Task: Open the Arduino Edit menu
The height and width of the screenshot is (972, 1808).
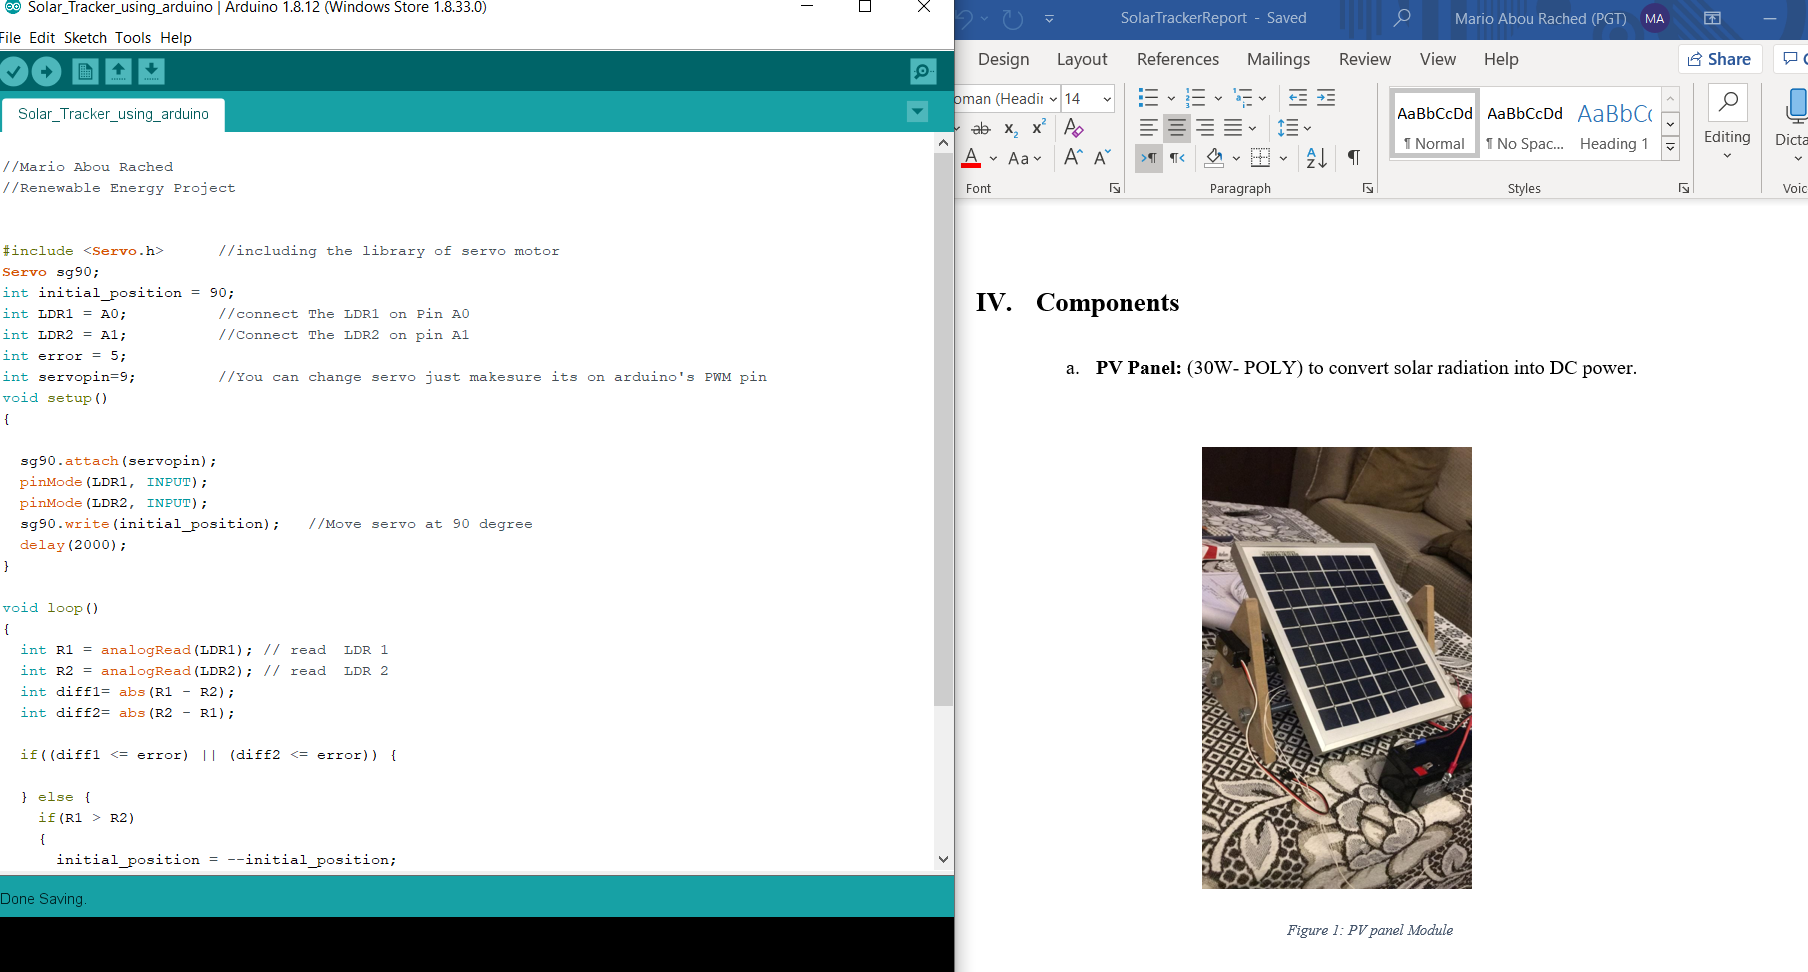Action: pyautogui.click(x=42, y=38)
